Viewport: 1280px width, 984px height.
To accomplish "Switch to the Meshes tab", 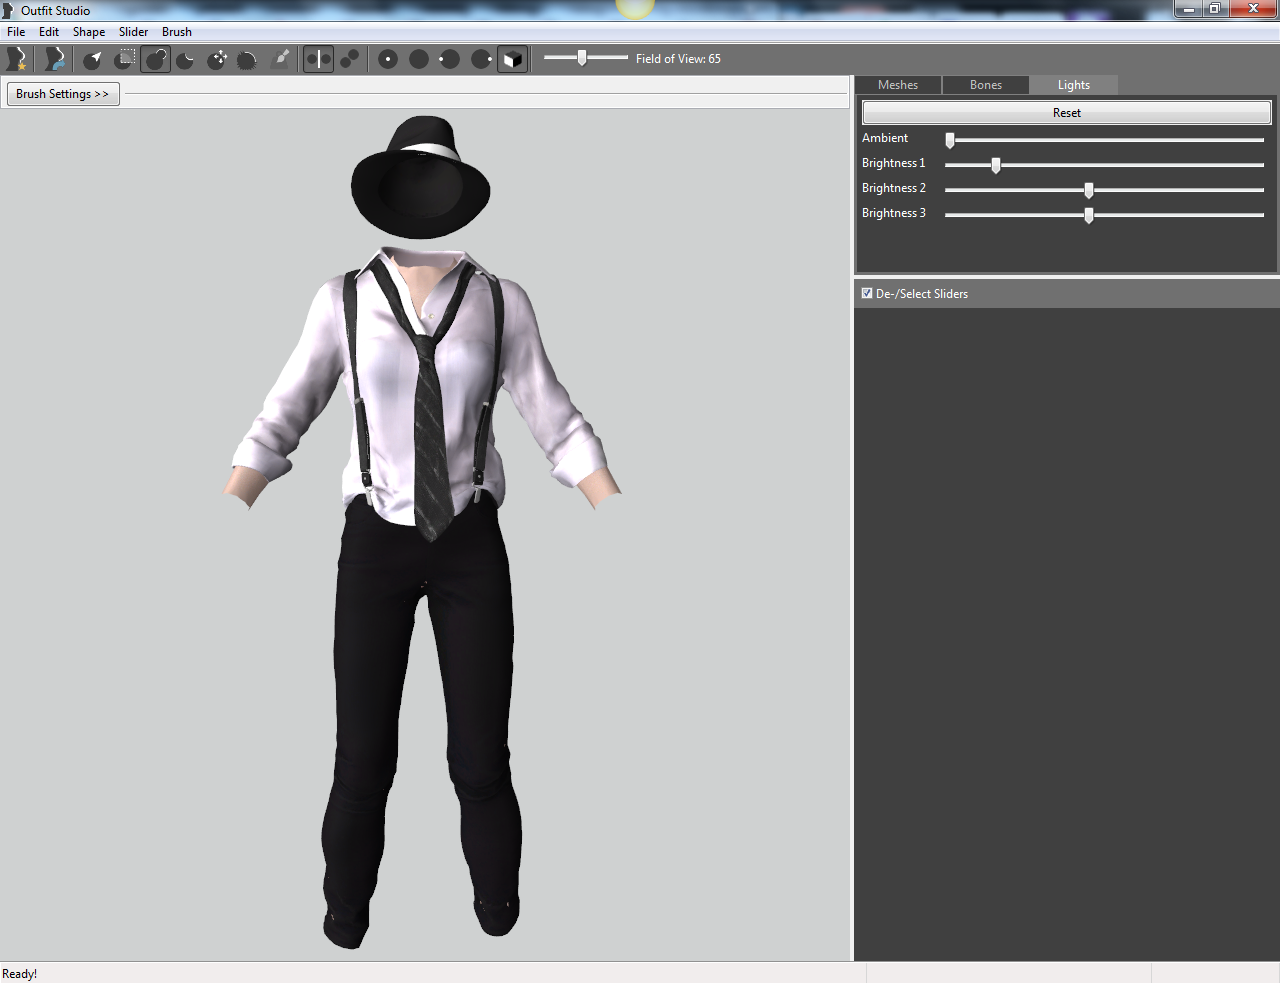I will (x=898, y=85).
